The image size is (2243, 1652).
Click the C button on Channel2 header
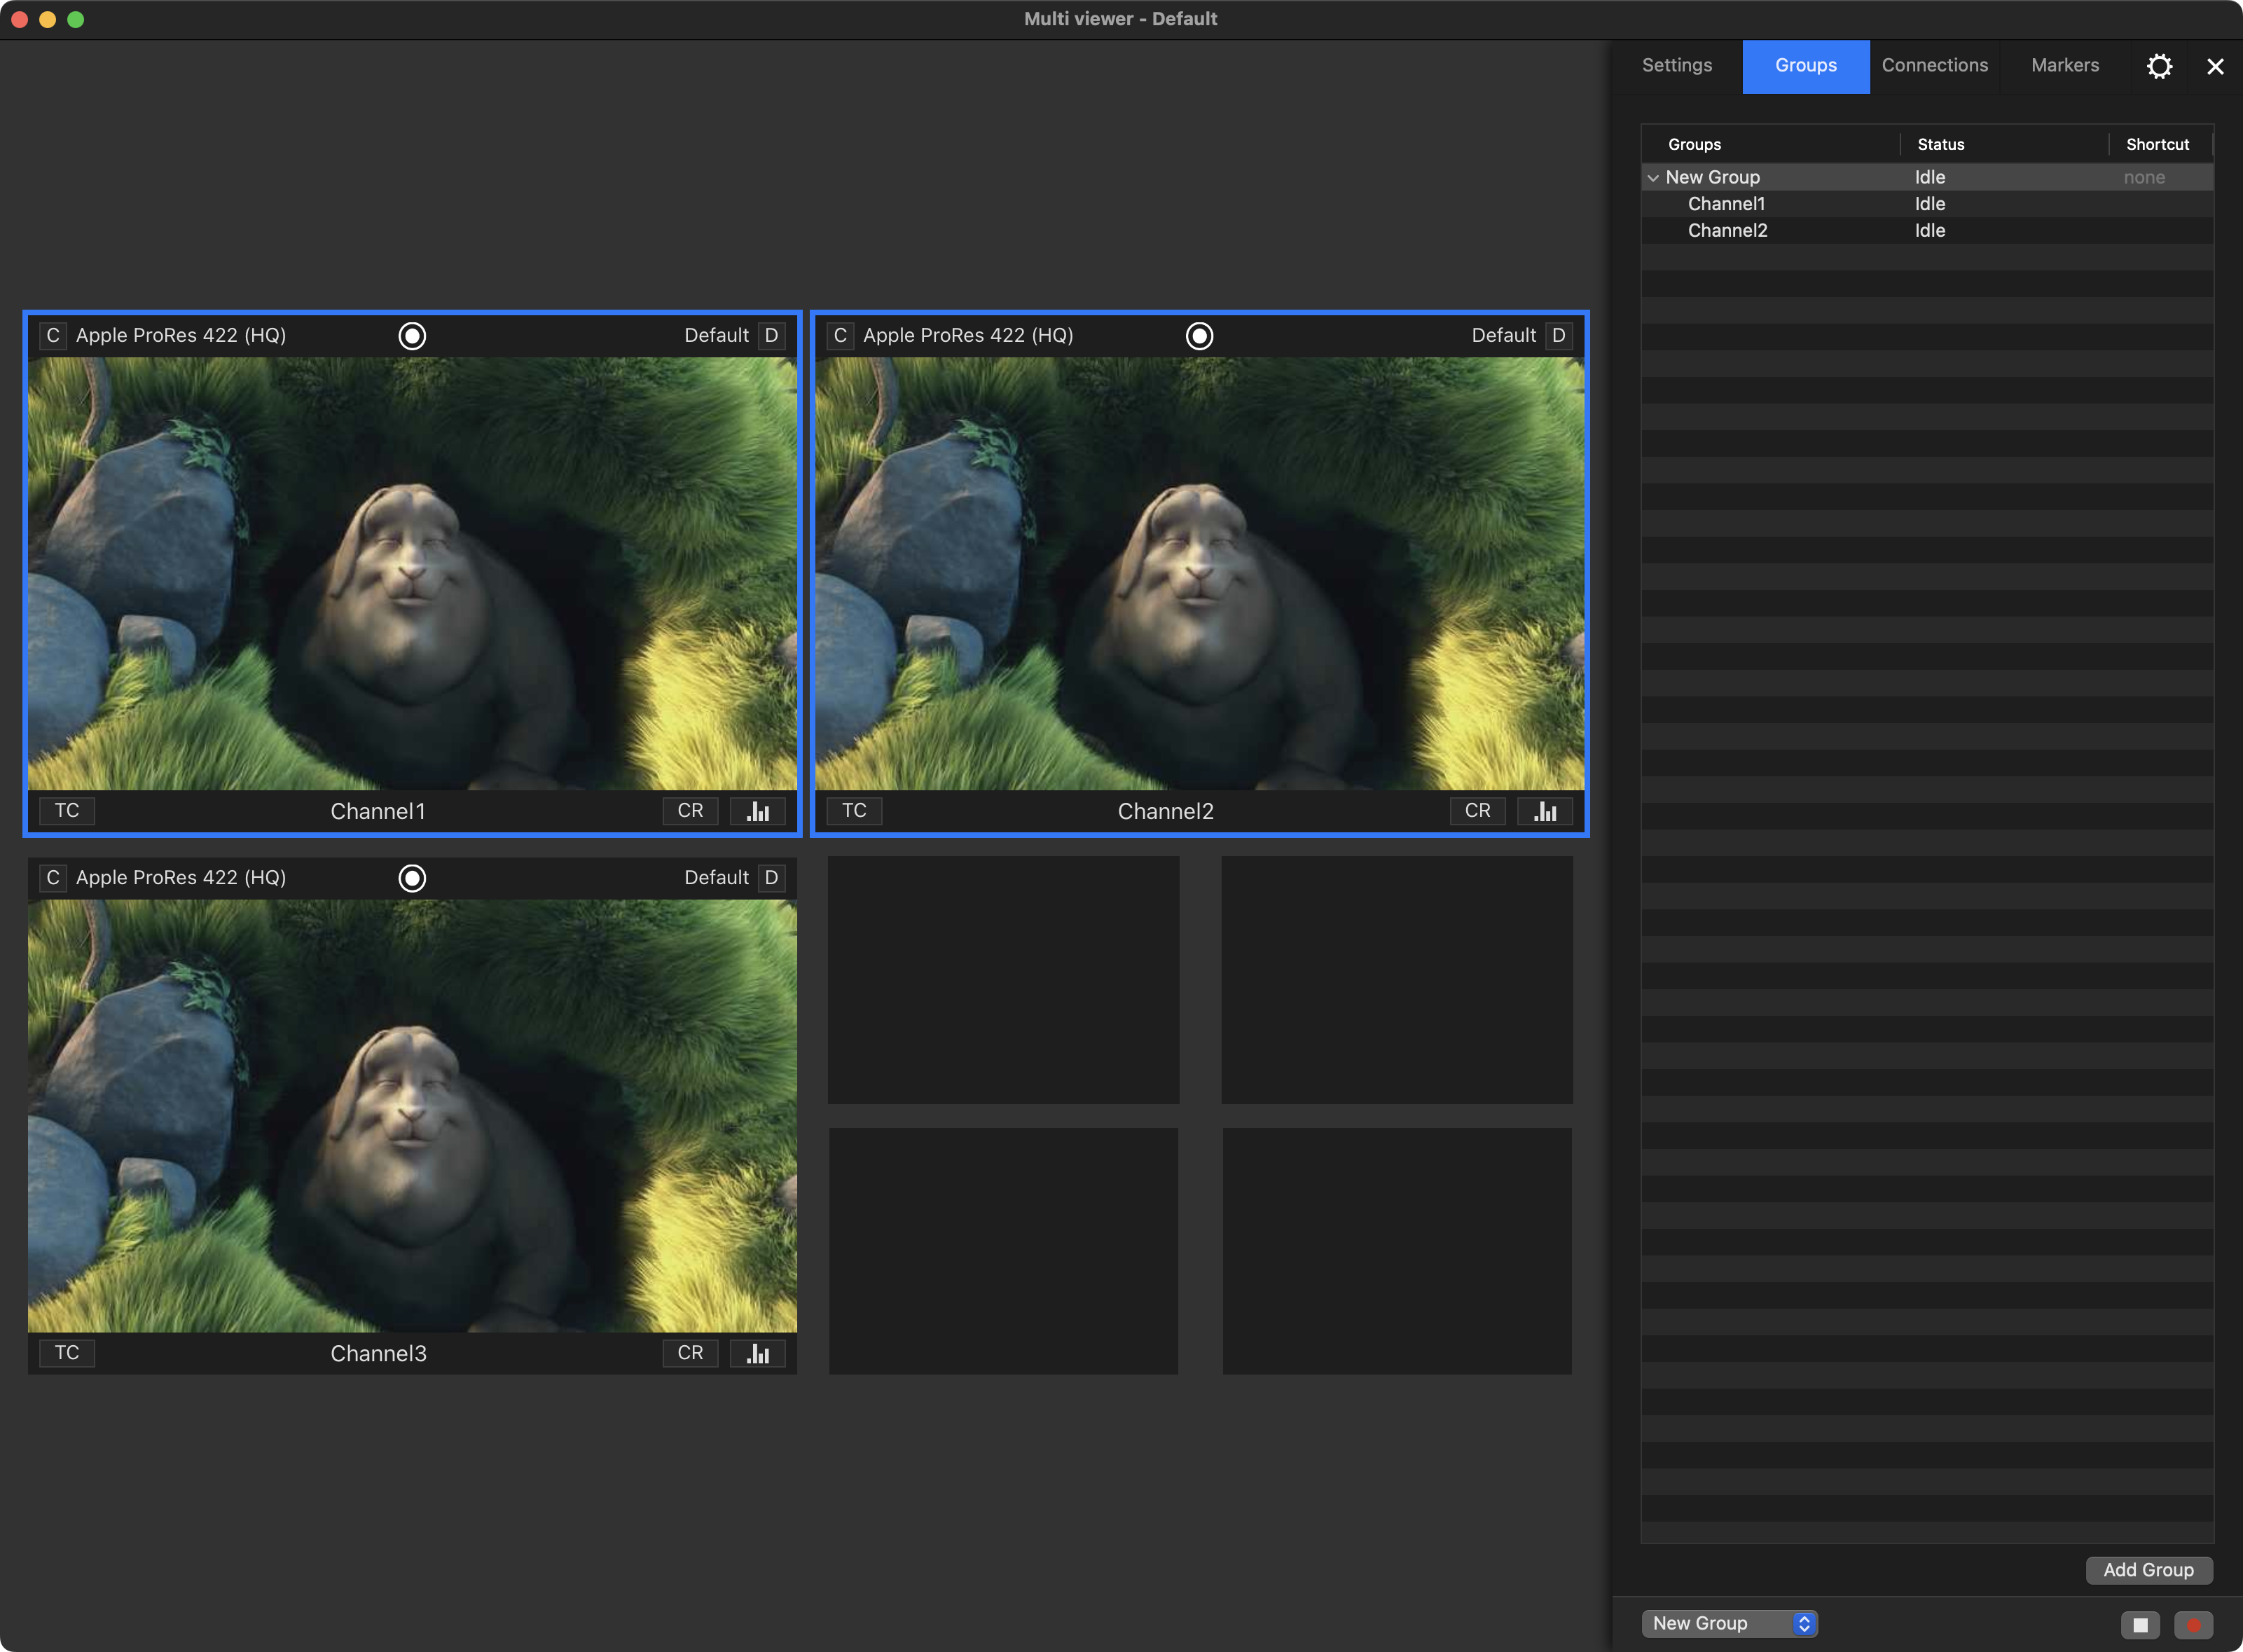pyautogui.click(x=840, y=336)
